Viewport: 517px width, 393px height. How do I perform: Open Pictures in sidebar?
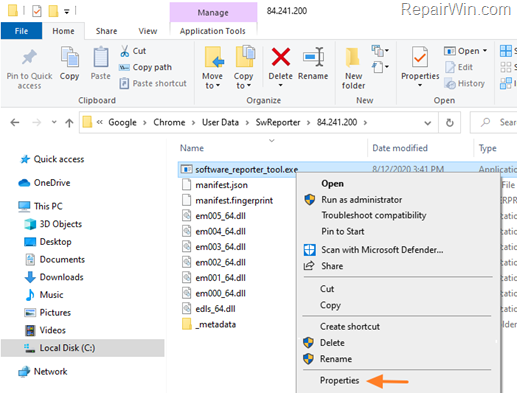point(48,312)
